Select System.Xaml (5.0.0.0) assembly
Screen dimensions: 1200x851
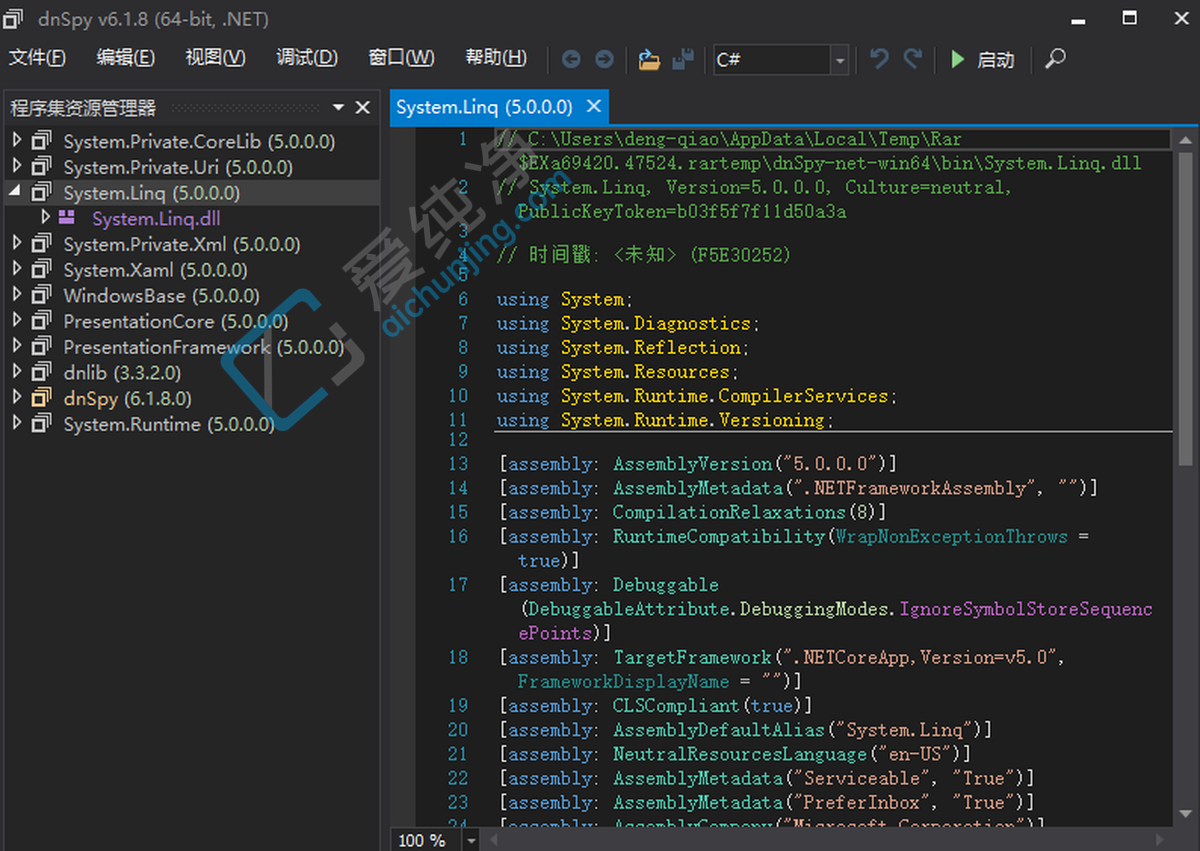155,271
